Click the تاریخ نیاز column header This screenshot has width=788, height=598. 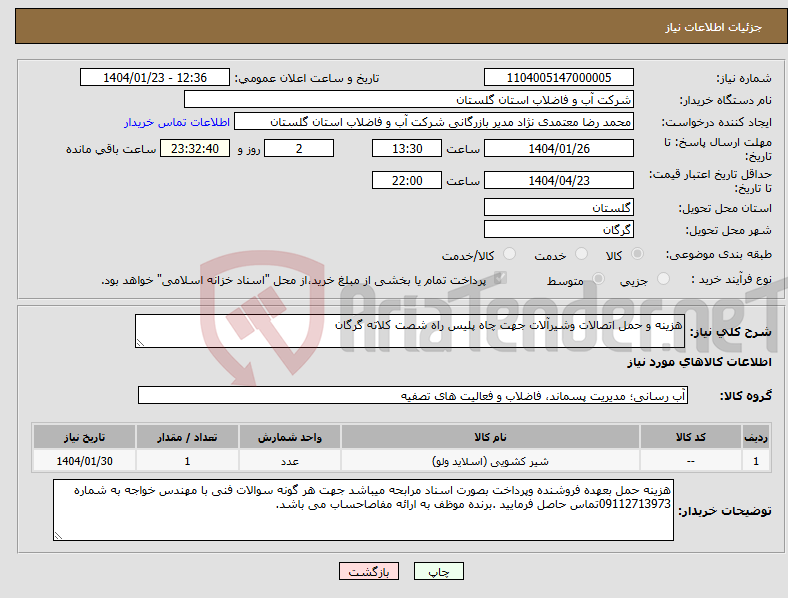point(84,437)
